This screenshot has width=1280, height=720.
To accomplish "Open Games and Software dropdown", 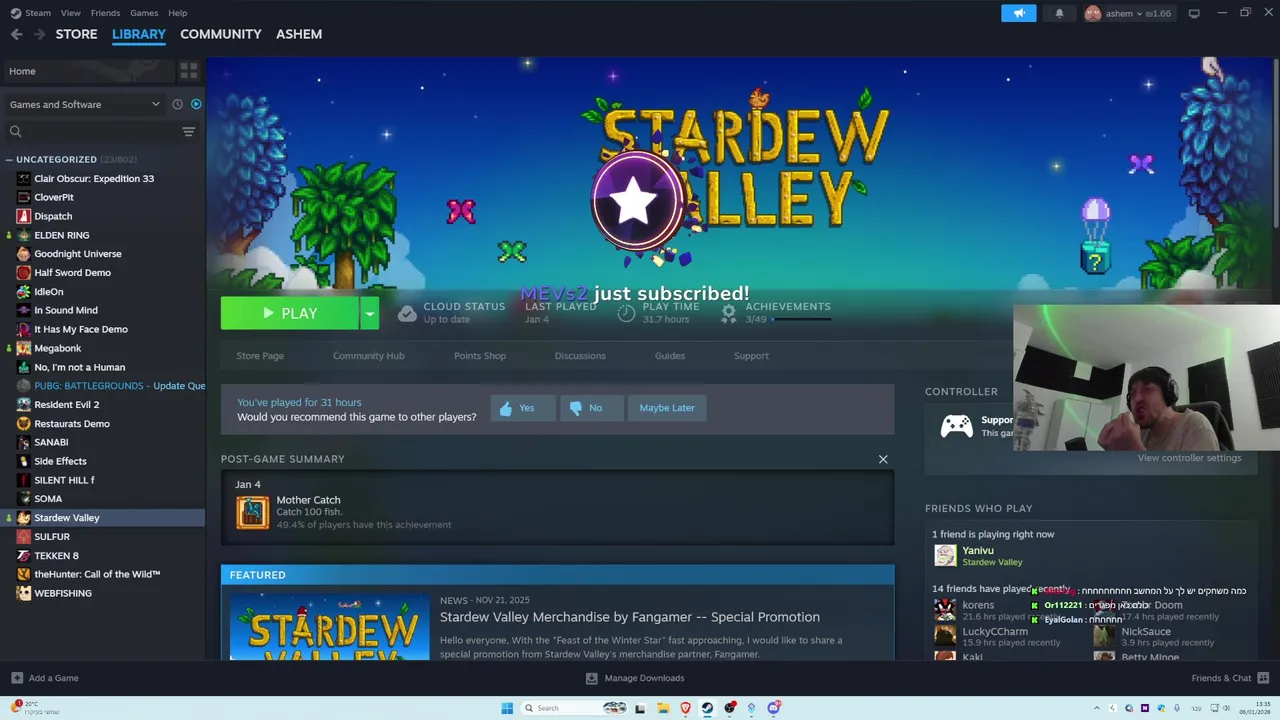I will [x=83, y=104].
